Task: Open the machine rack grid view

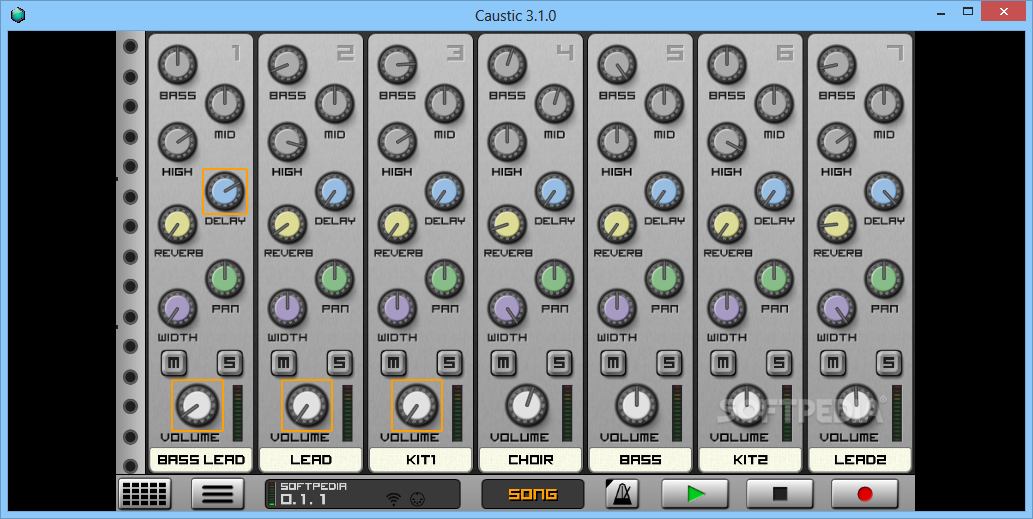Action: coord(145,493)
